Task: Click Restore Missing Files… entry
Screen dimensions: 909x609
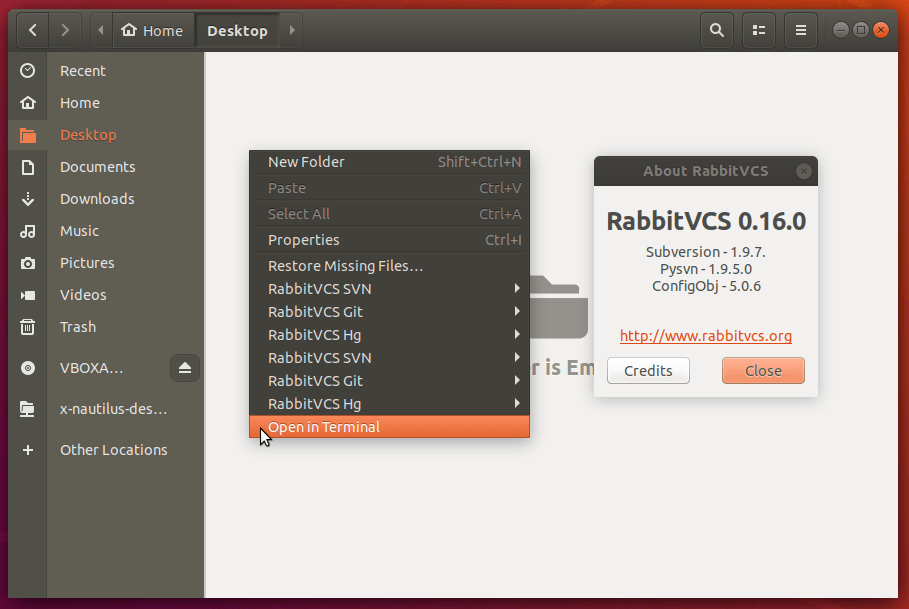Action: coord(389,266)
